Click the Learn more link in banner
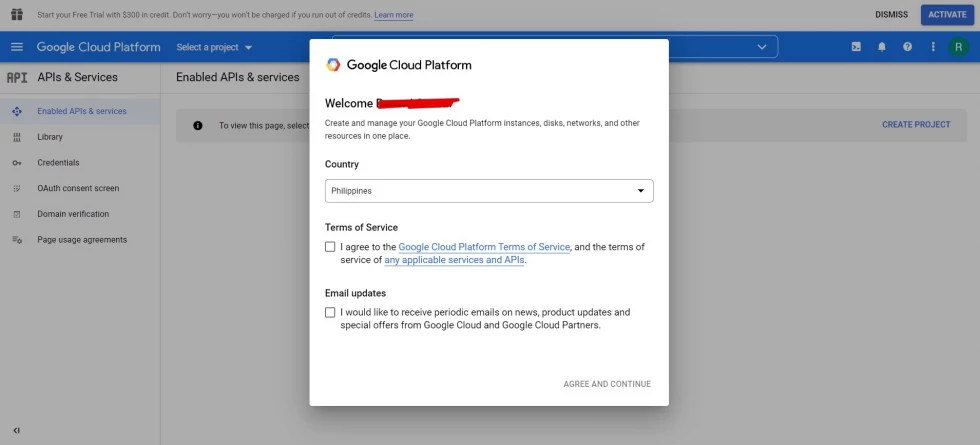 tap(393, 15)
